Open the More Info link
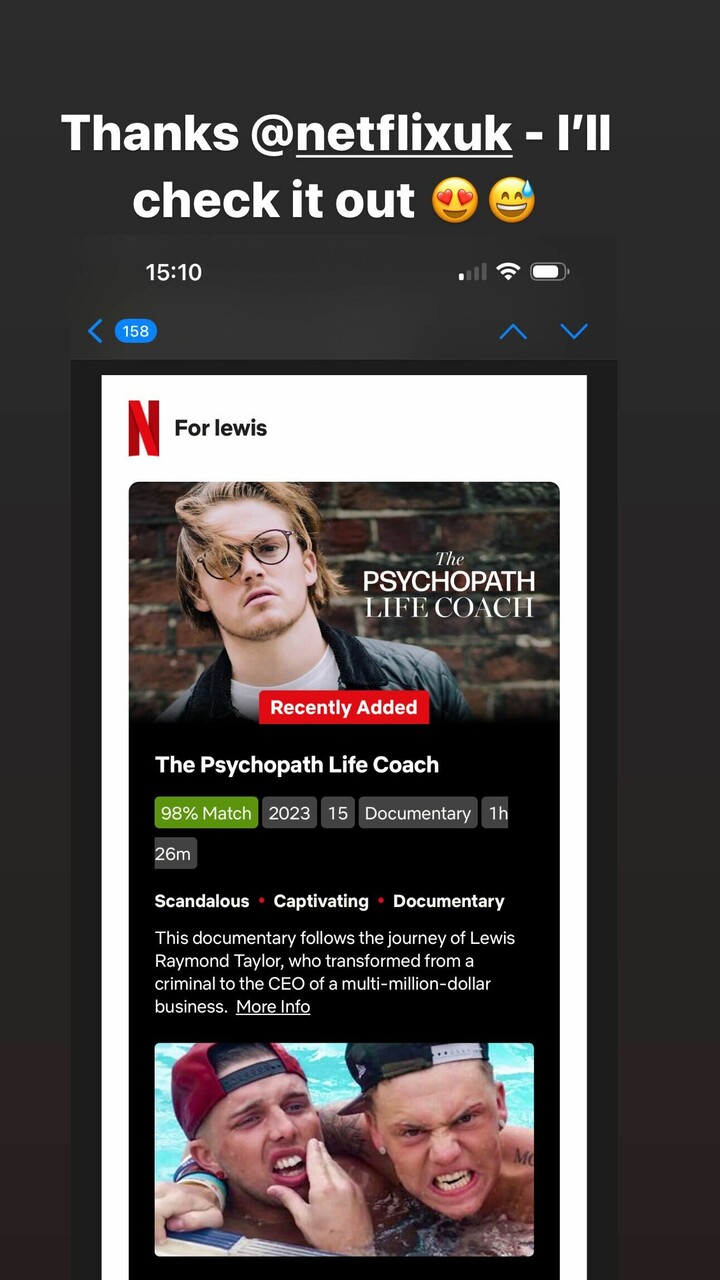The height and width of the screenshot is (1280, 720). [273, 1007]
